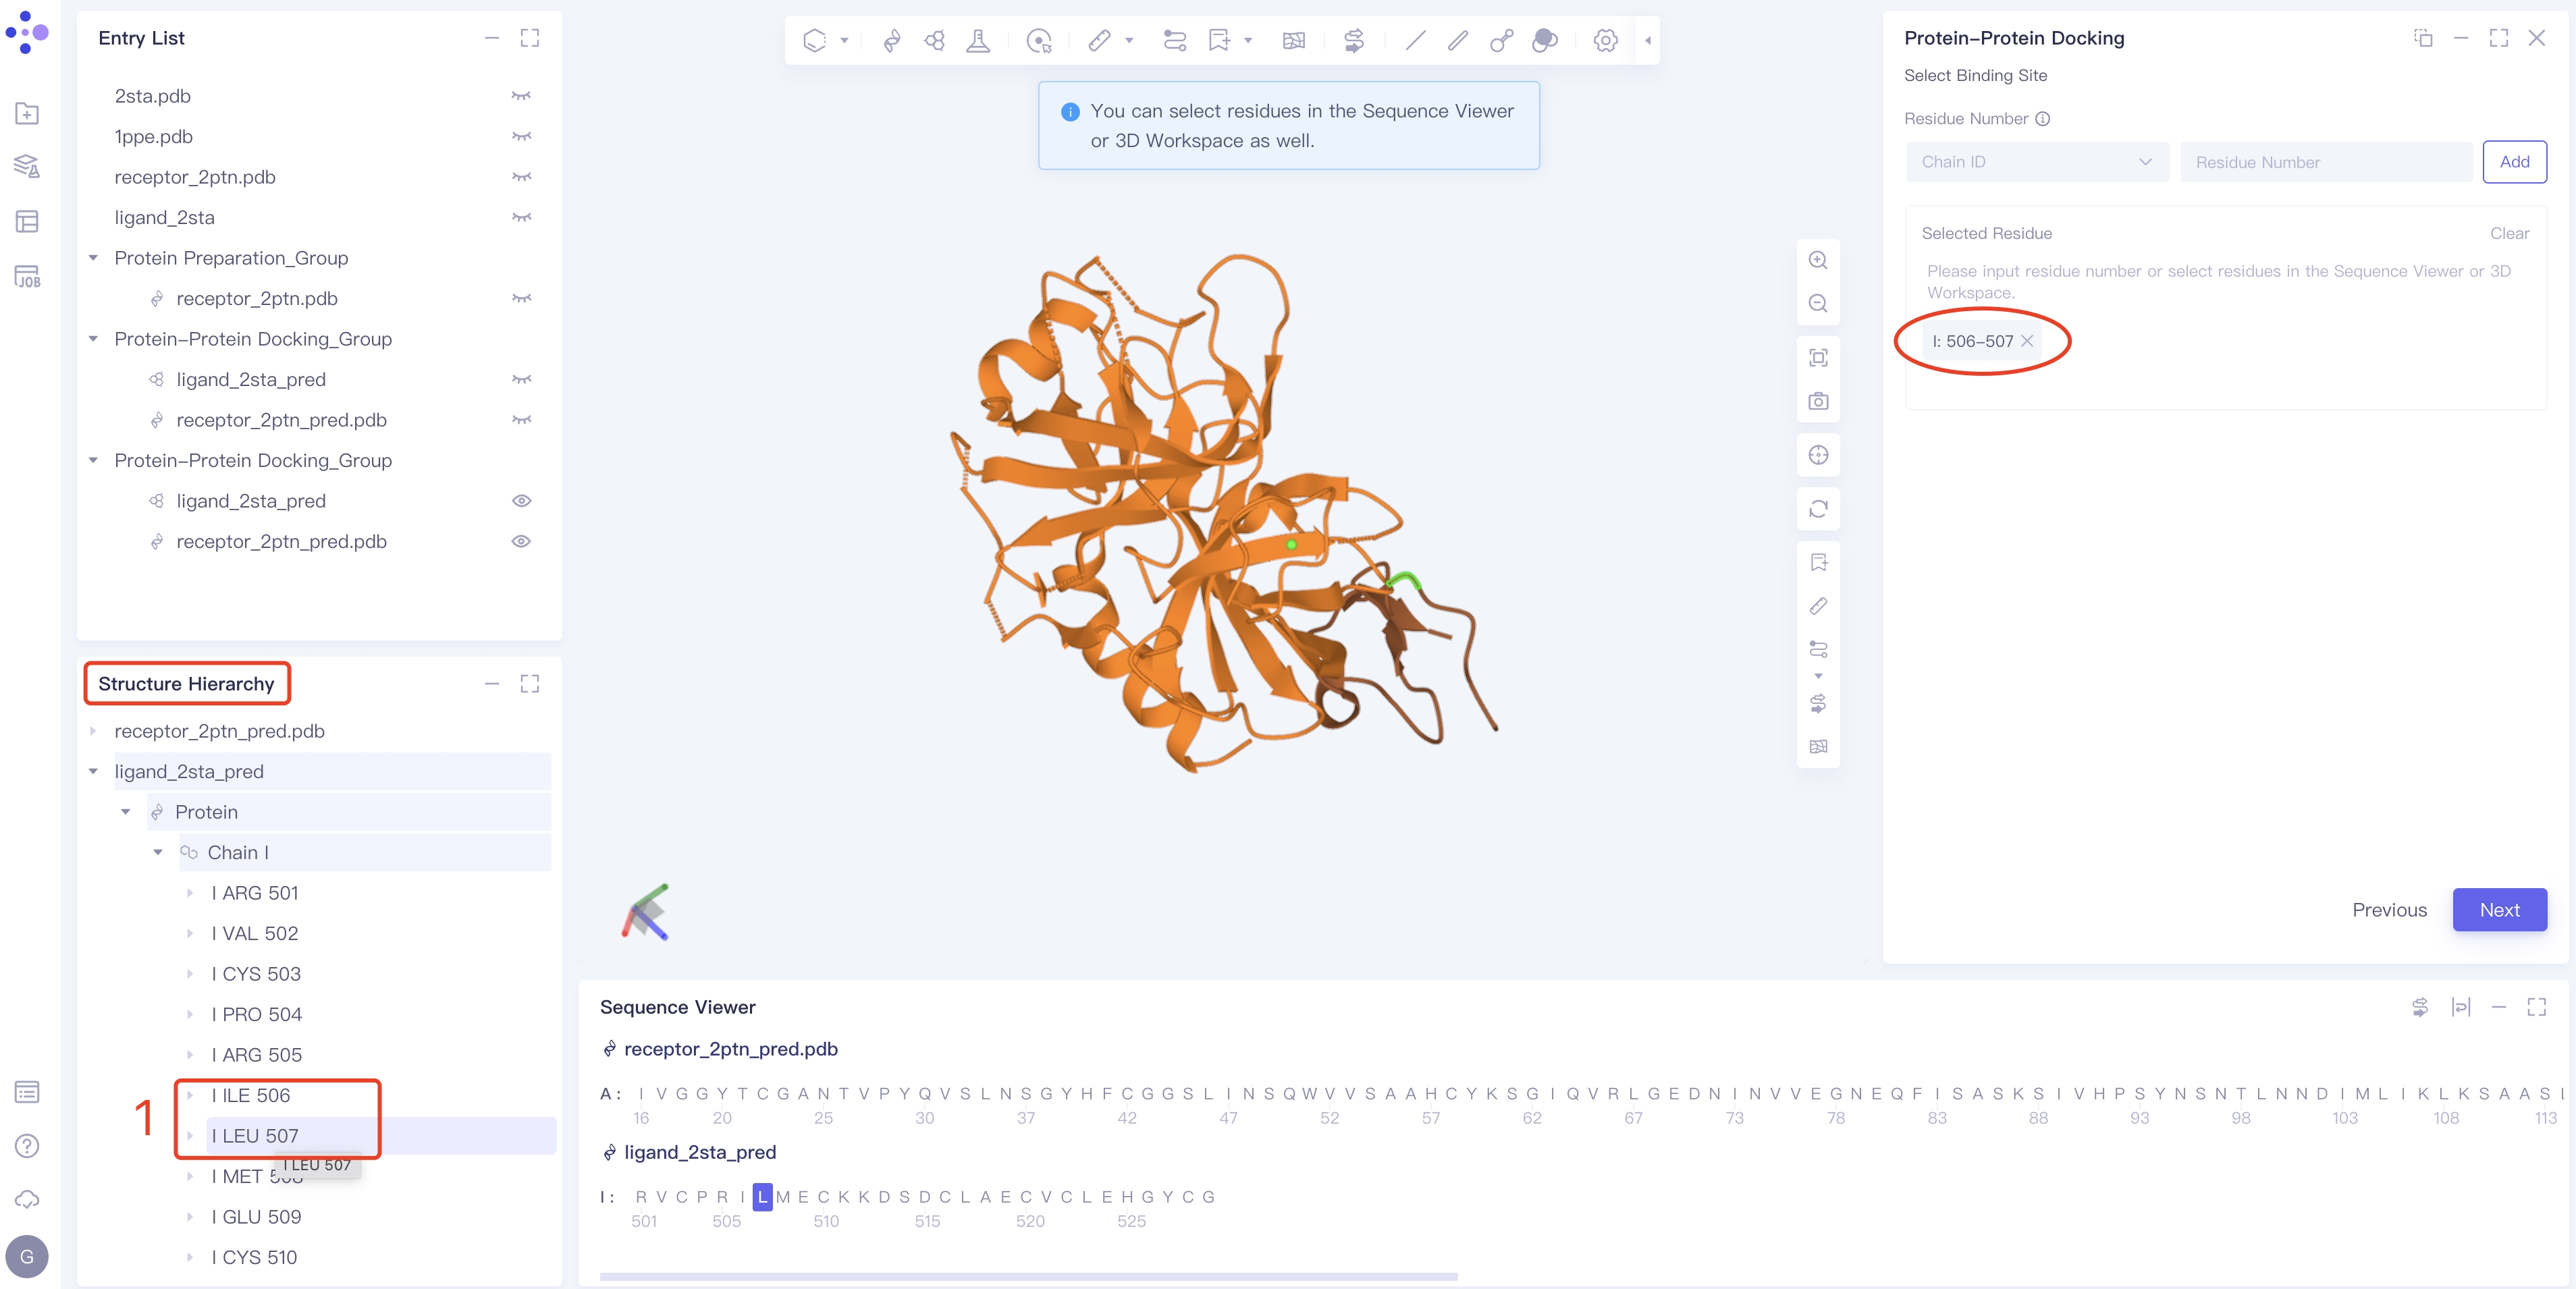The image size is (2576, 1289).
Task: Open the flask experiment tool
Action: pos(978,41)
